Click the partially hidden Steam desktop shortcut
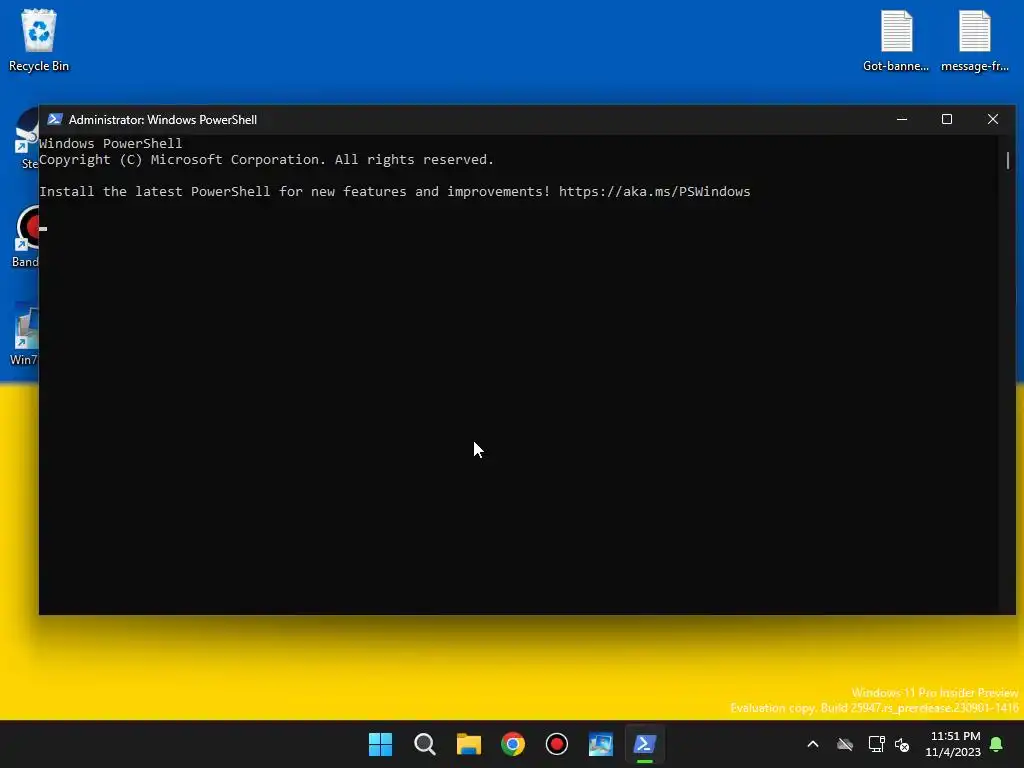1024x768 pixels. [x=26, y=138]
